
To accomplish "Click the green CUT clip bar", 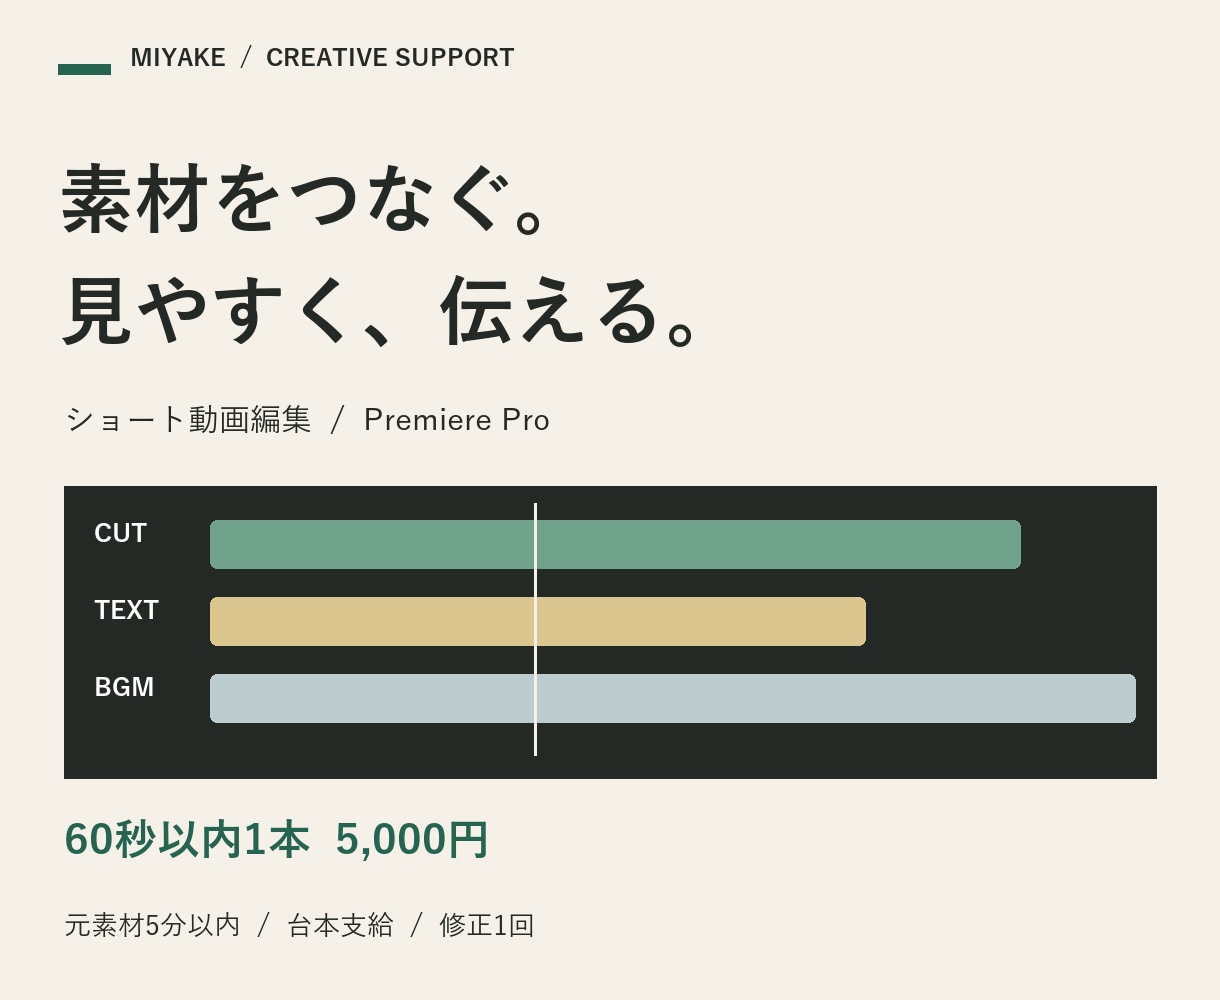I will [615, 544].
